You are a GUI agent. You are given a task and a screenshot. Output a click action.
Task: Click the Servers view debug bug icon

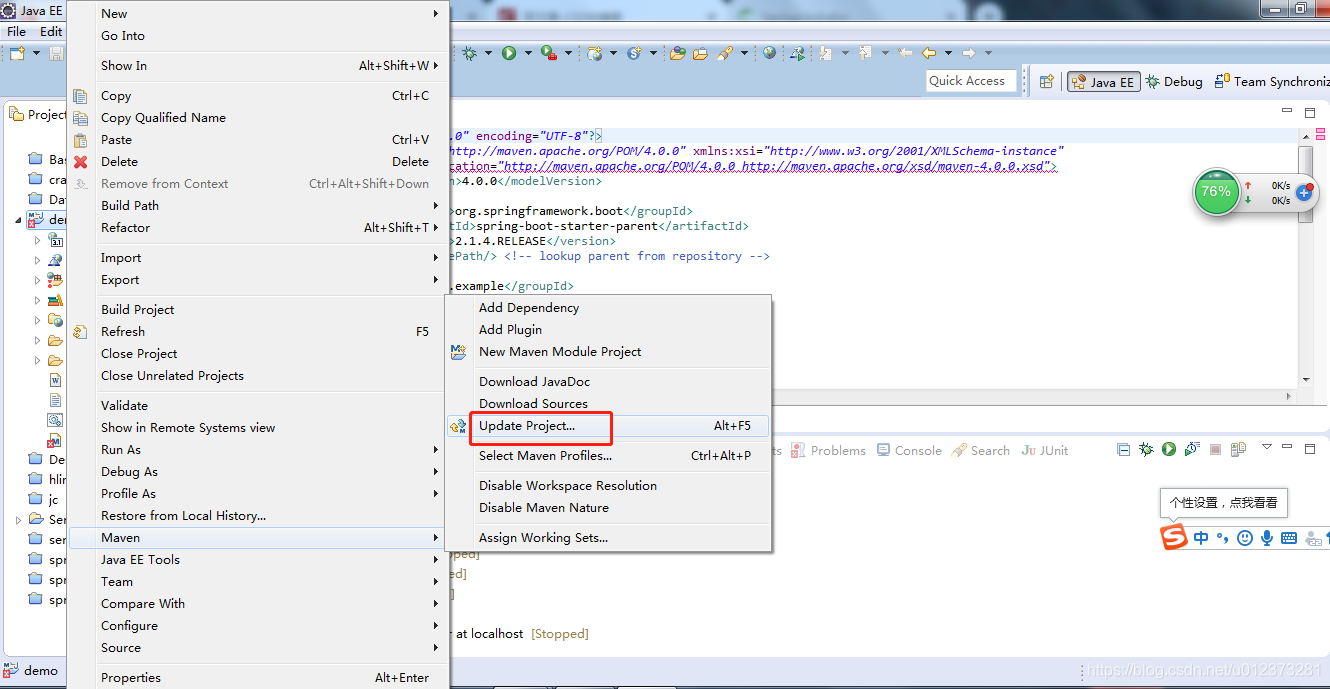[x=1146, y=450]
